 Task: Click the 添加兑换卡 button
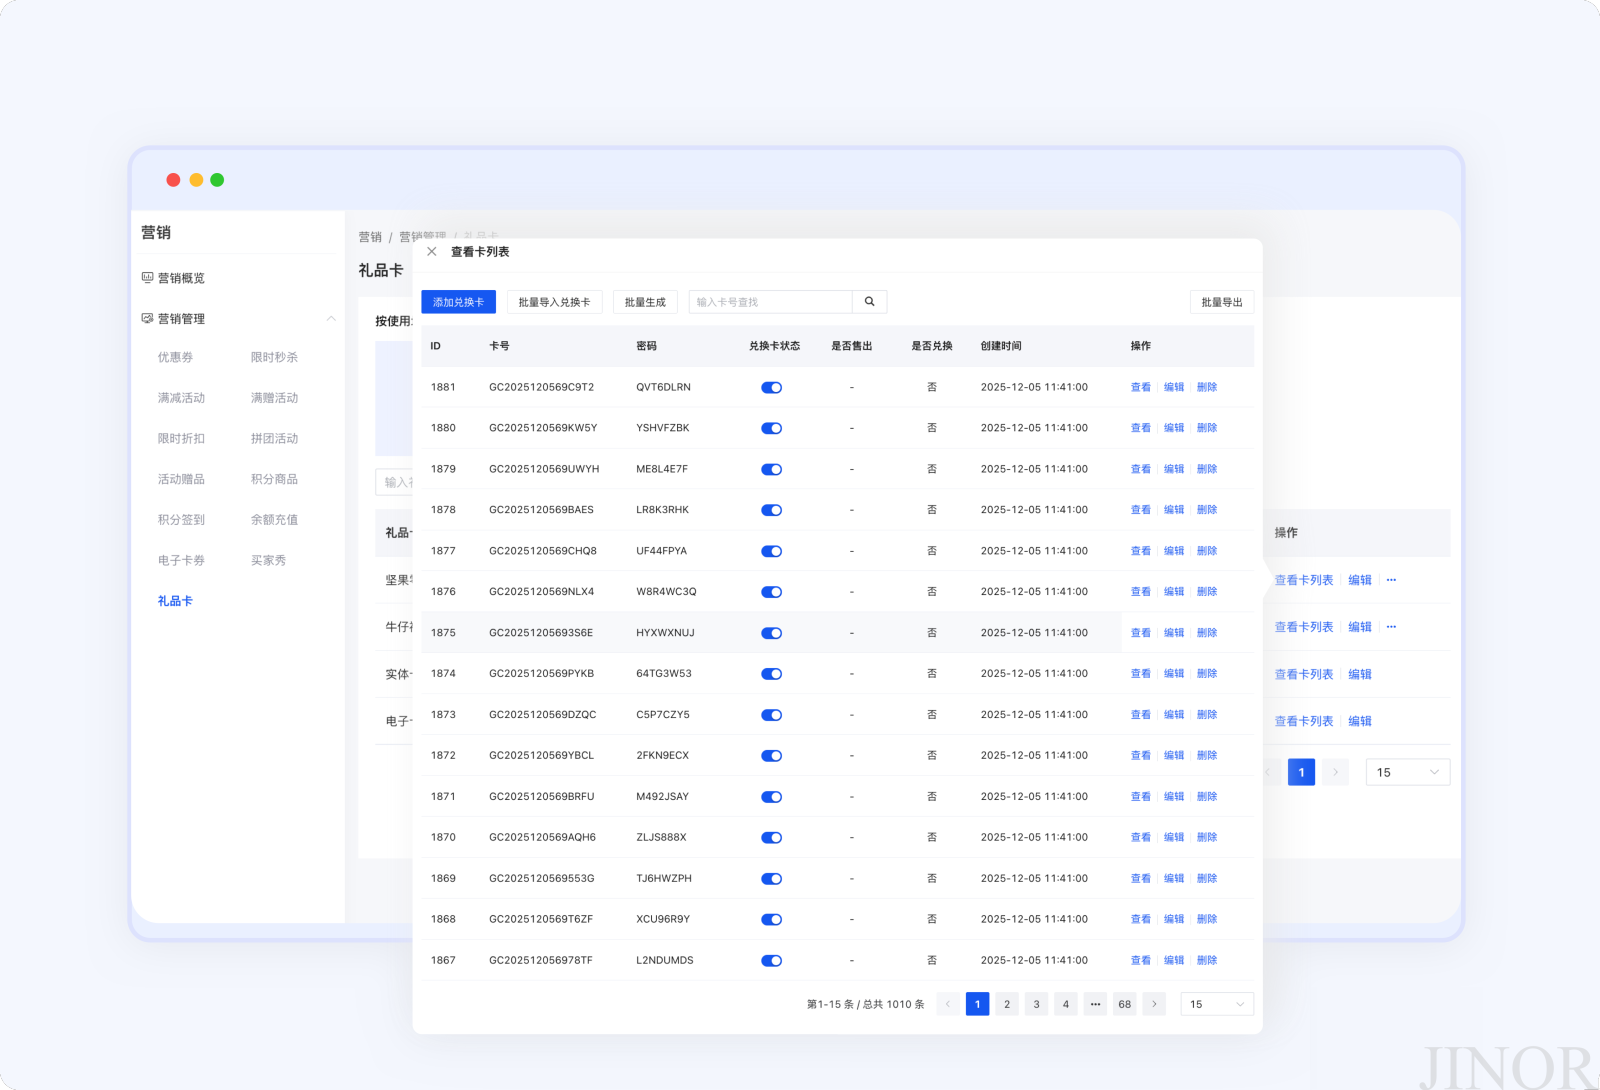point(458,302)
